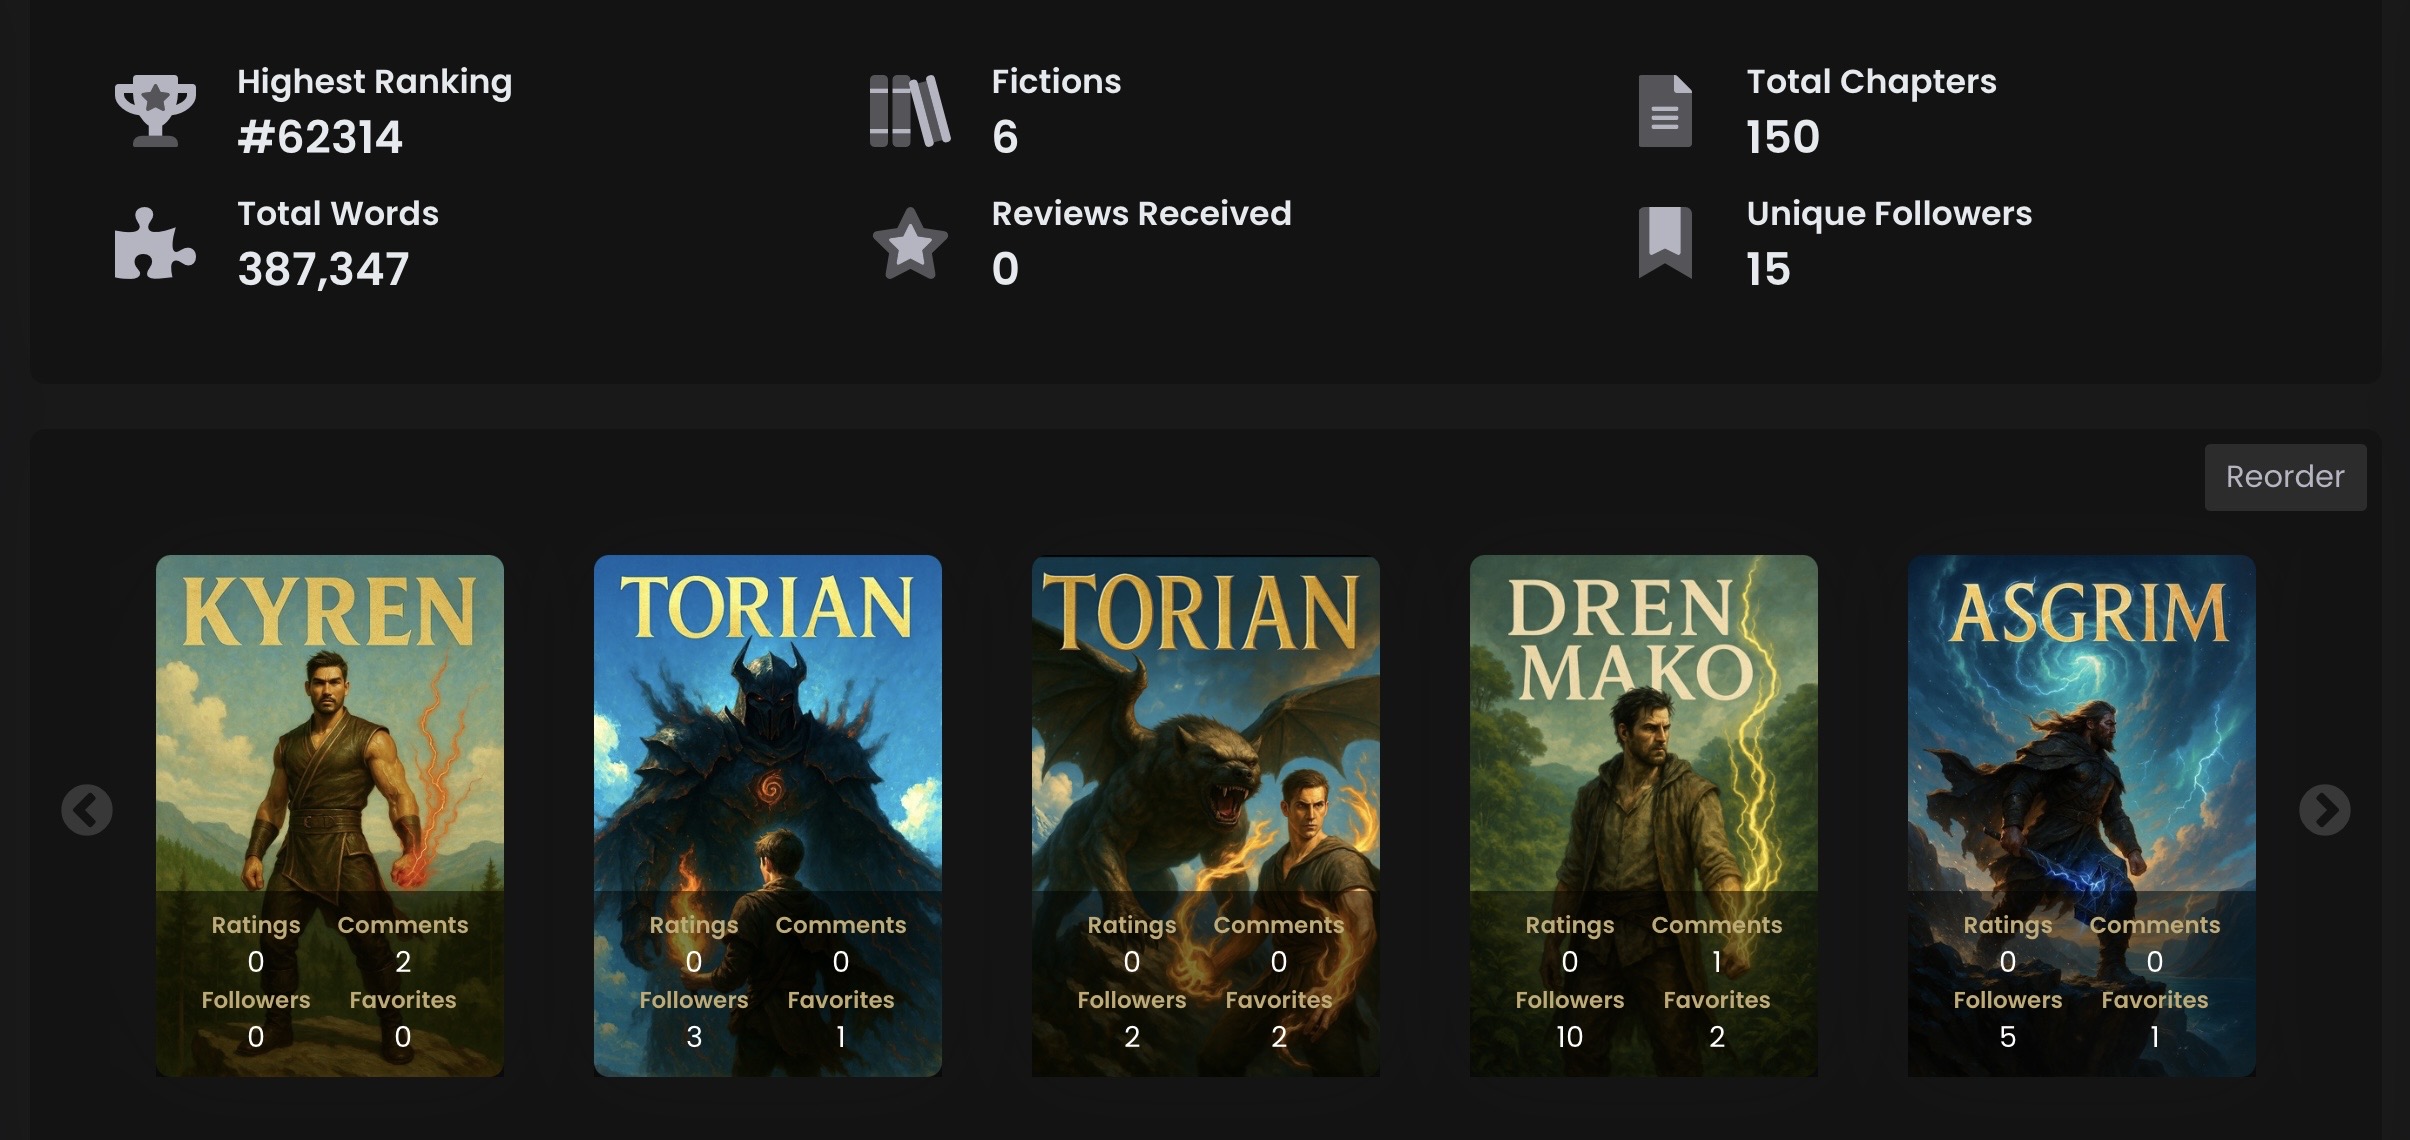Click the Total Words puzzle icon

tap(154, 243)
